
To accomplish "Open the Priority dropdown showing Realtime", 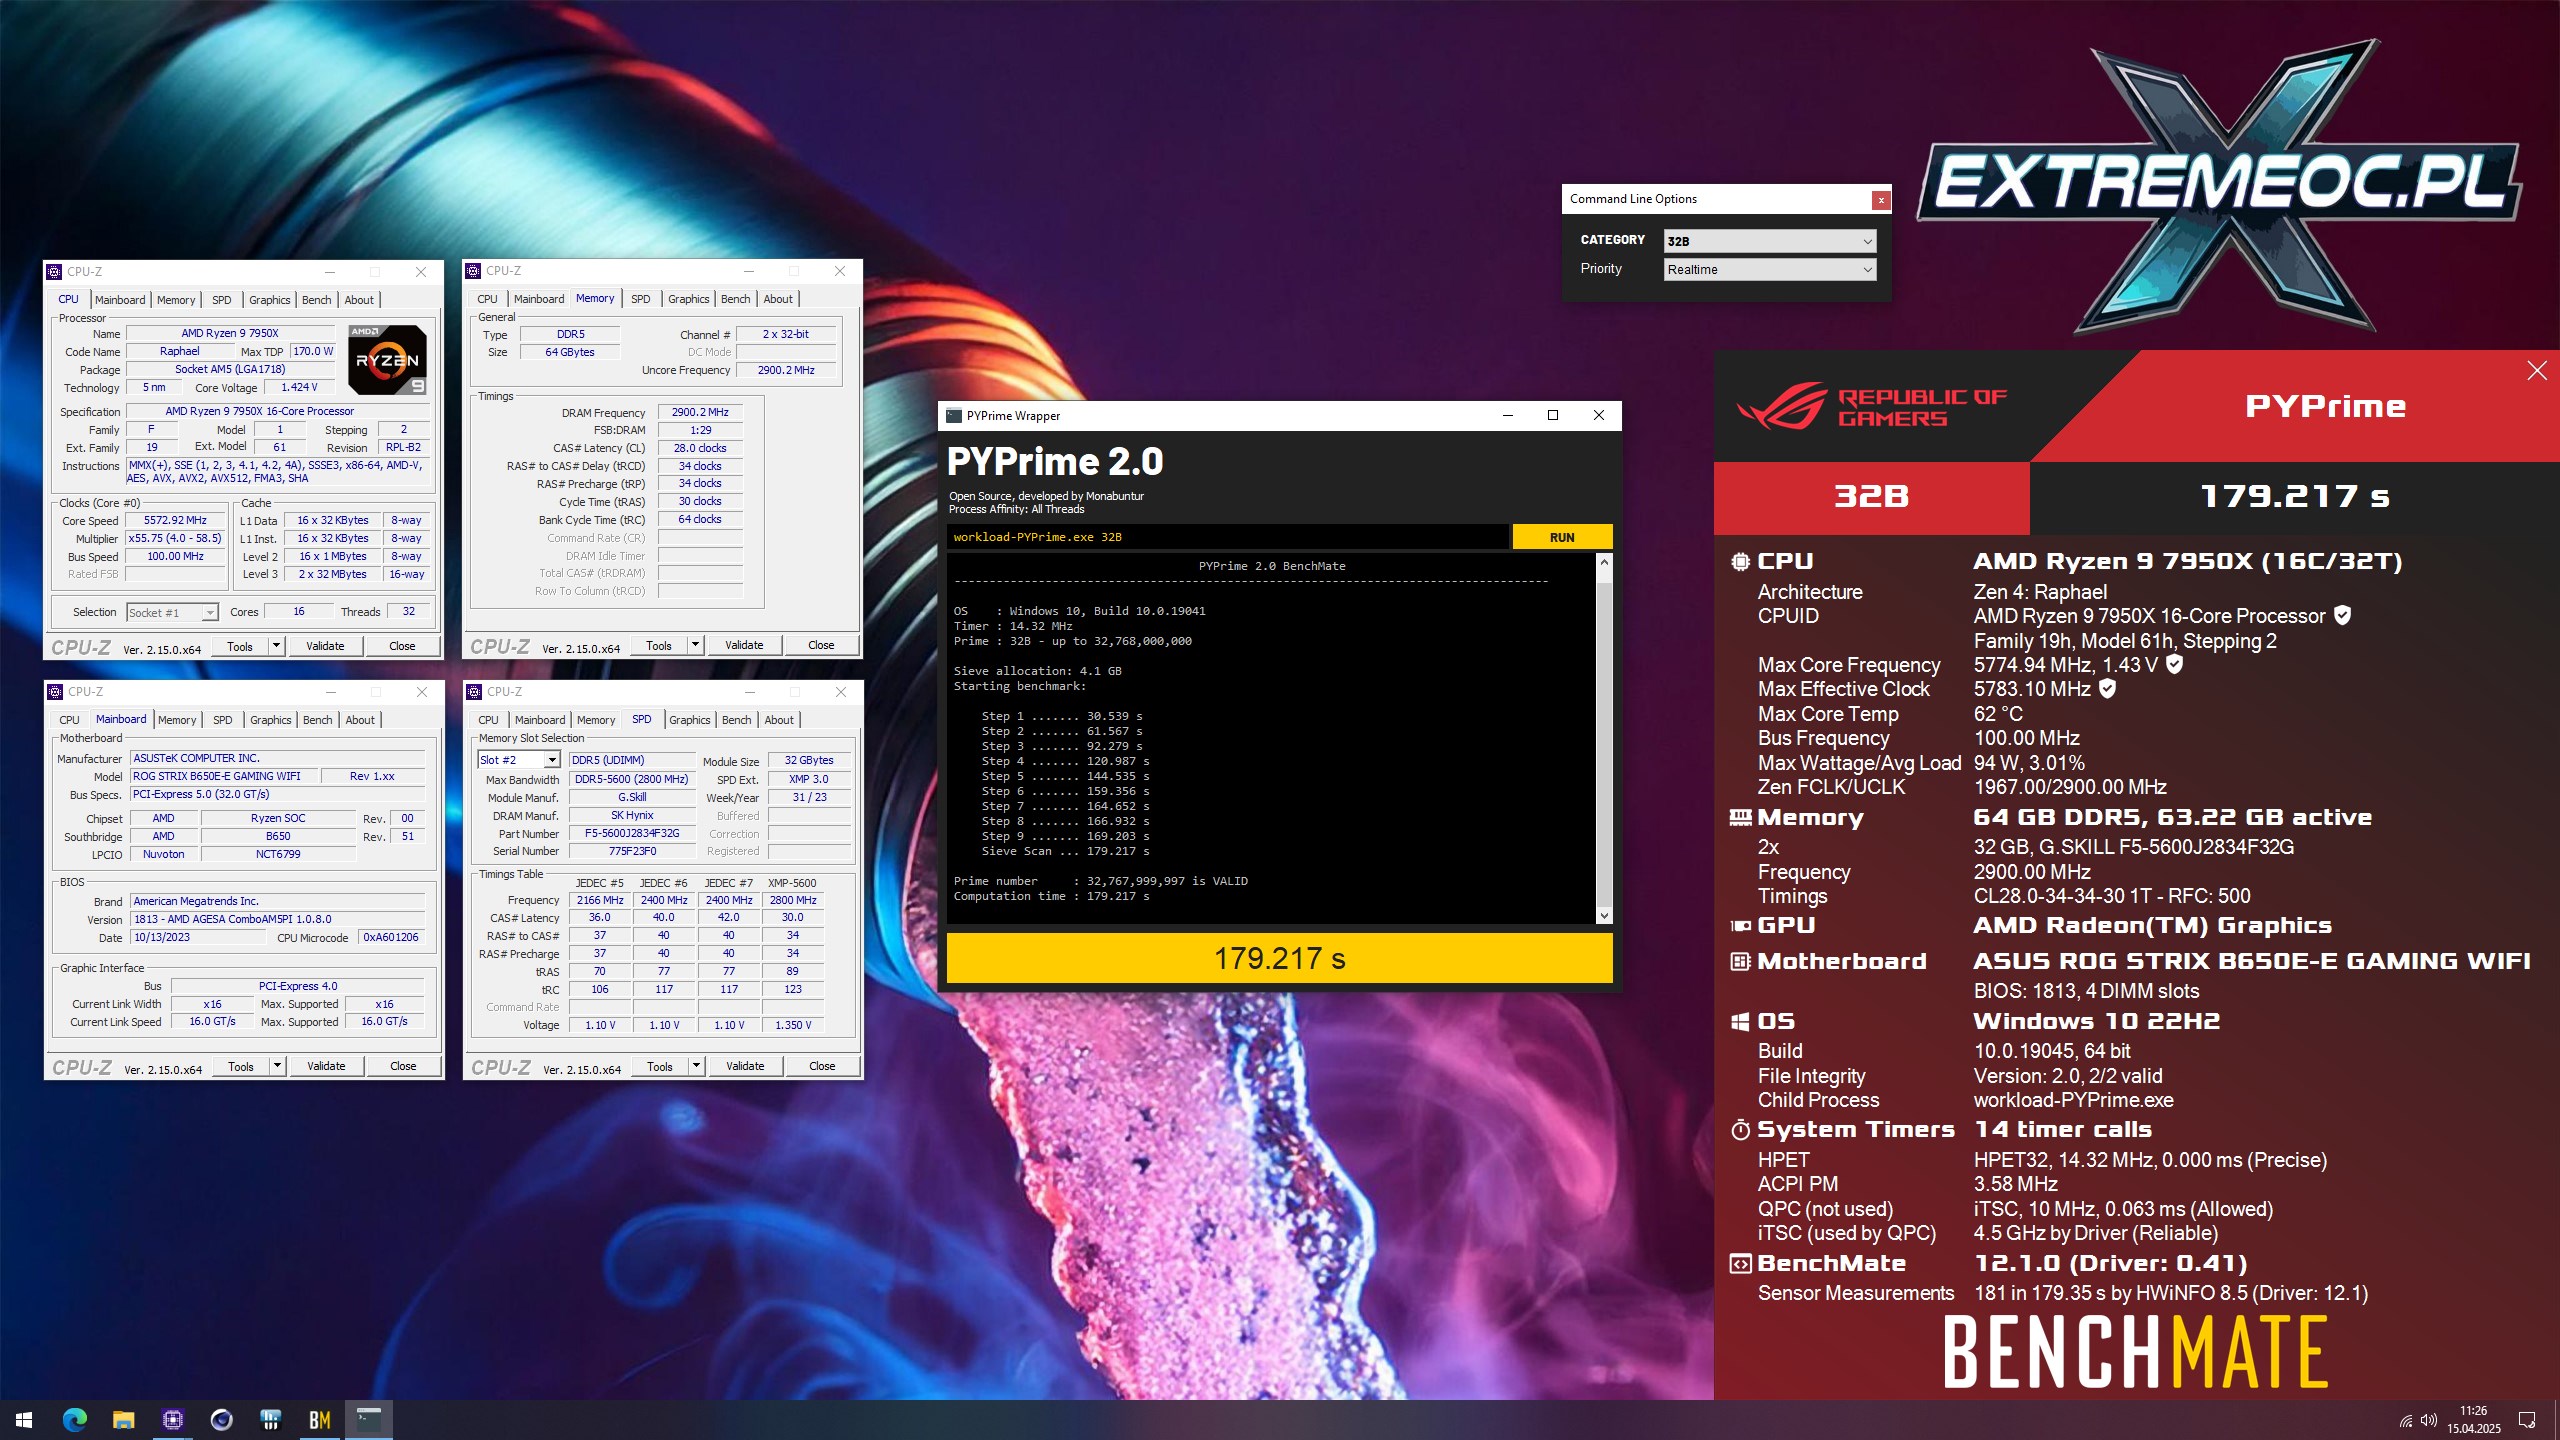I will click(1770, 270).
